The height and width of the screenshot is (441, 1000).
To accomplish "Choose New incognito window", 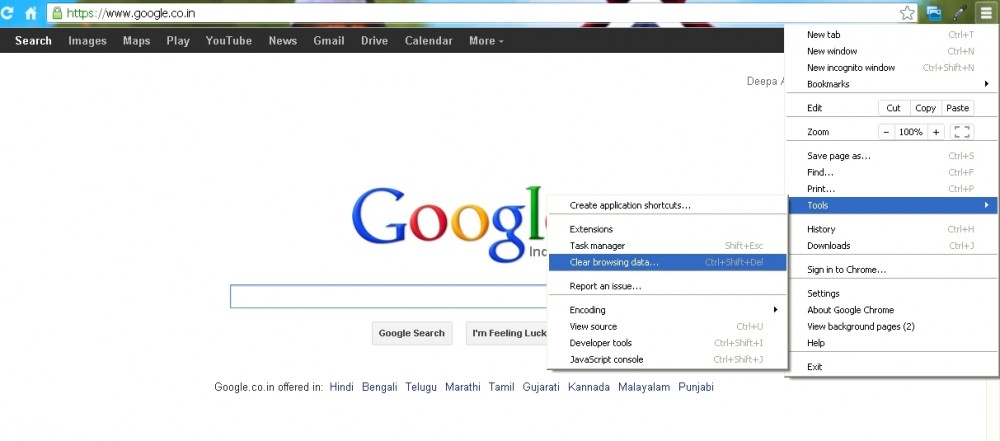I will pyautogui.click(x=851, y=68).
